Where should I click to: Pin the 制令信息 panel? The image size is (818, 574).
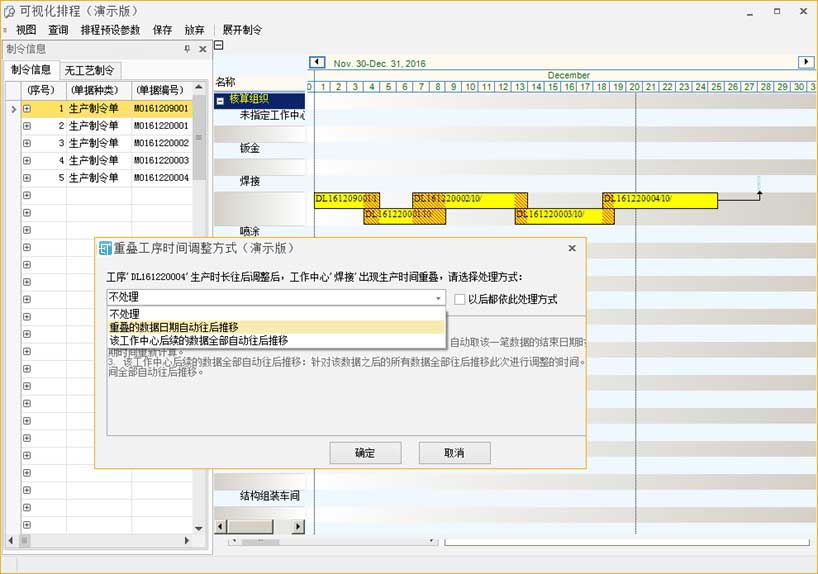[187, 49]
